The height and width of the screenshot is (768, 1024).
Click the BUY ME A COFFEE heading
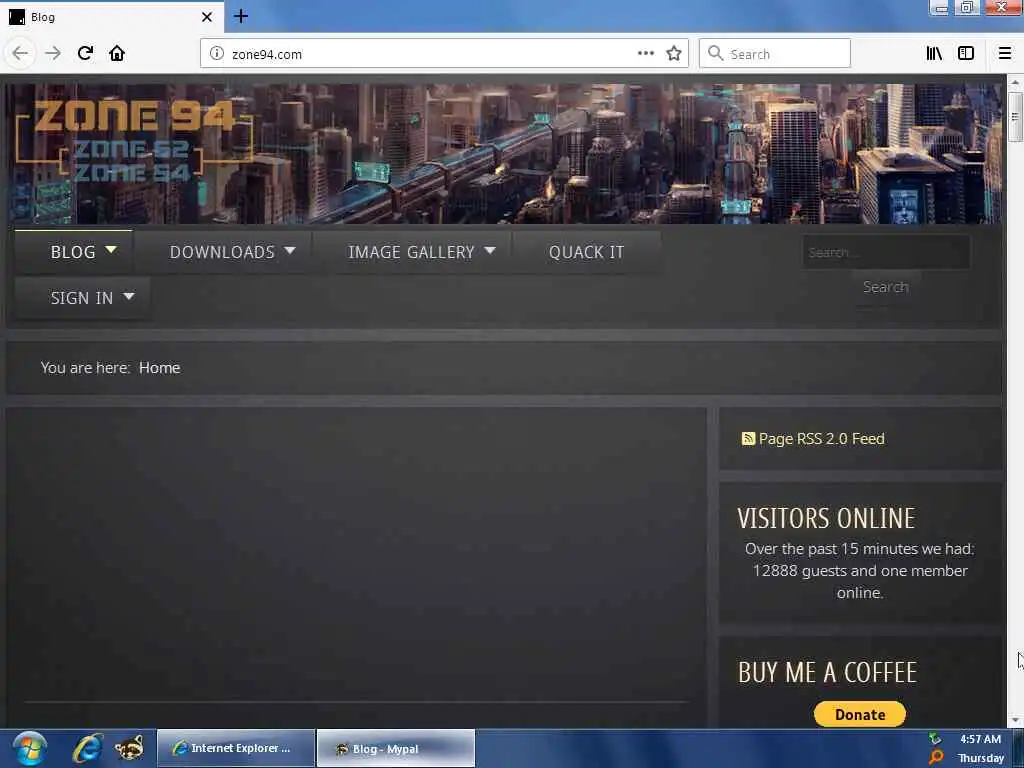point(827,672)
